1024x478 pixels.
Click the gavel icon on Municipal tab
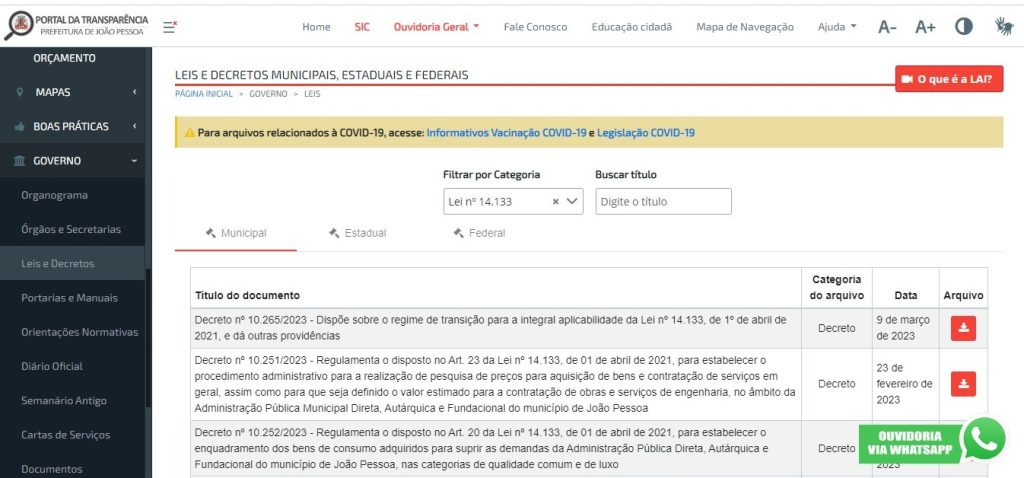click(x=210, y=233)
